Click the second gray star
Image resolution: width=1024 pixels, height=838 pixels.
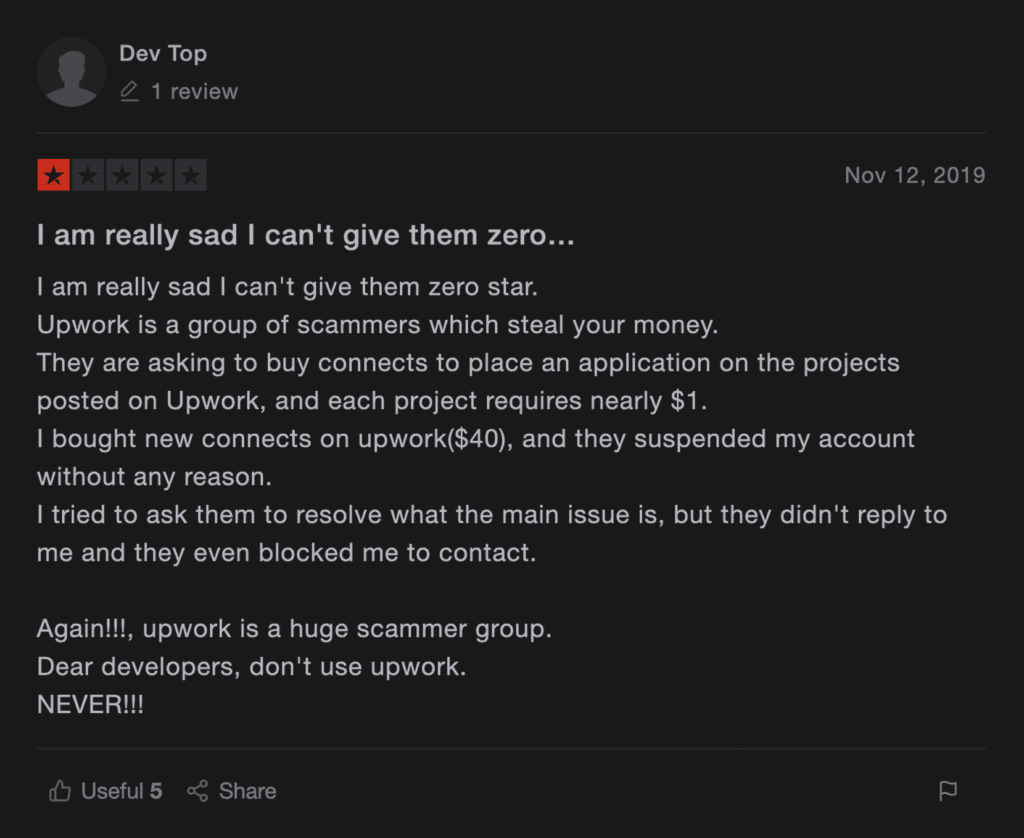(88, 177)
